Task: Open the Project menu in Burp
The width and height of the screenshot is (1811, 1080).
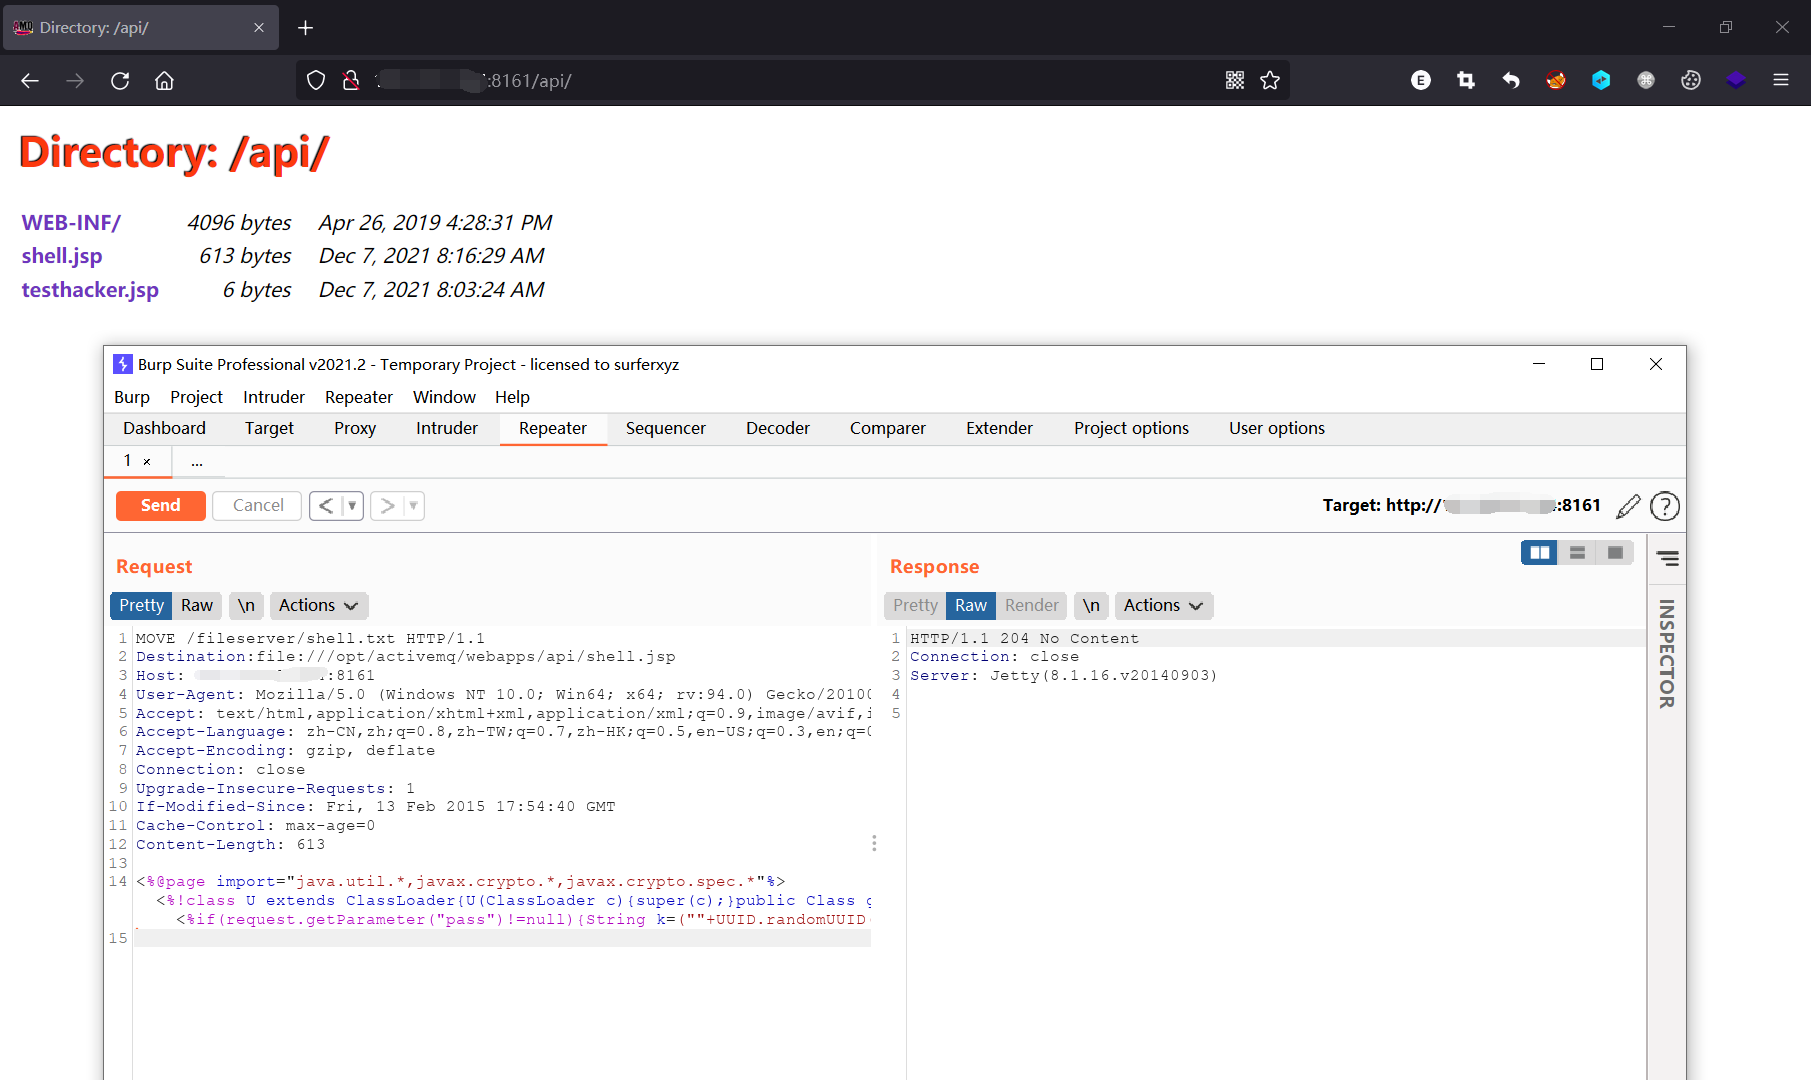Action: (x=196, y=397)
